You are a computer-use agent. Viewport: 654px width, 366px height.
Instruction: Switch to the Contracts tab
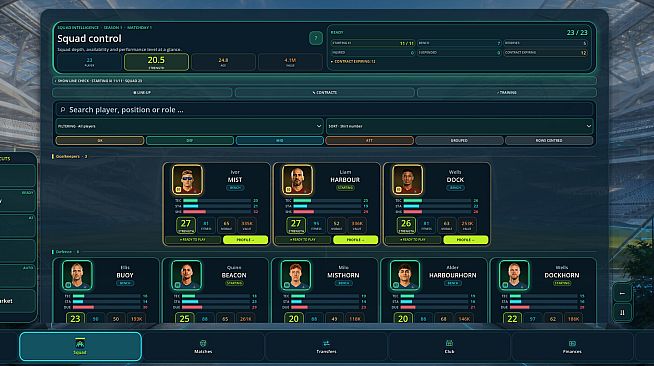pos(324,93)
